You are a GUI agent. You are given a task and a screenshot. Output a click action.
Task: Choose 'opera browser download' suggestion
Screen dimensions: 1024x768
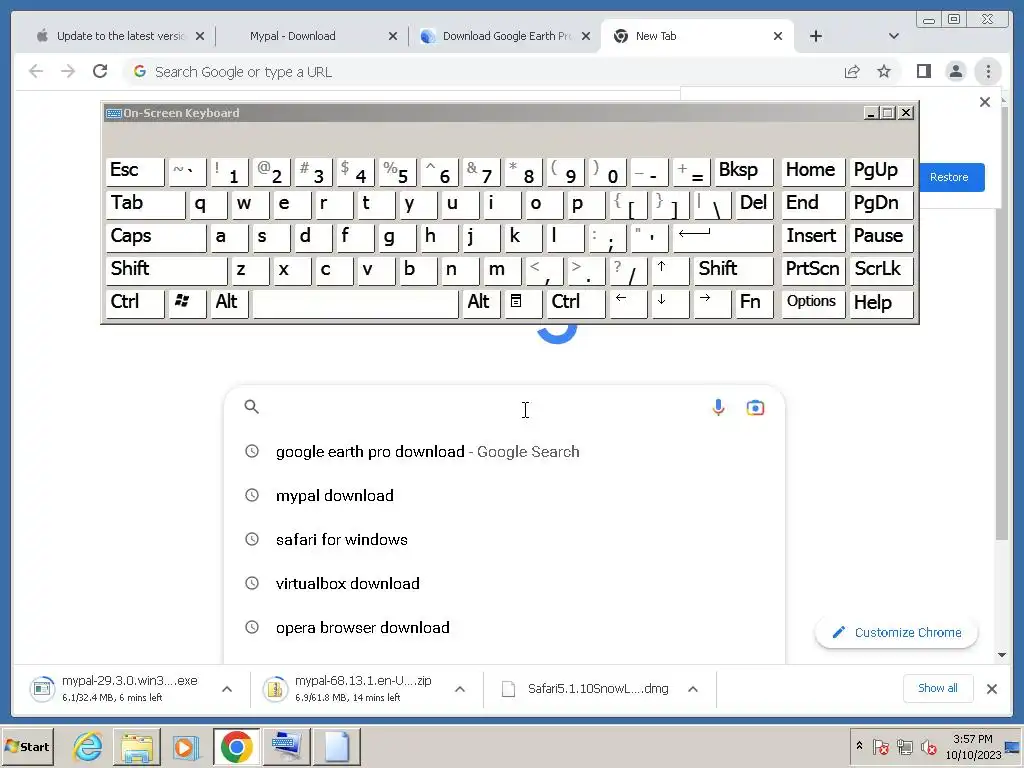(504, 628)
